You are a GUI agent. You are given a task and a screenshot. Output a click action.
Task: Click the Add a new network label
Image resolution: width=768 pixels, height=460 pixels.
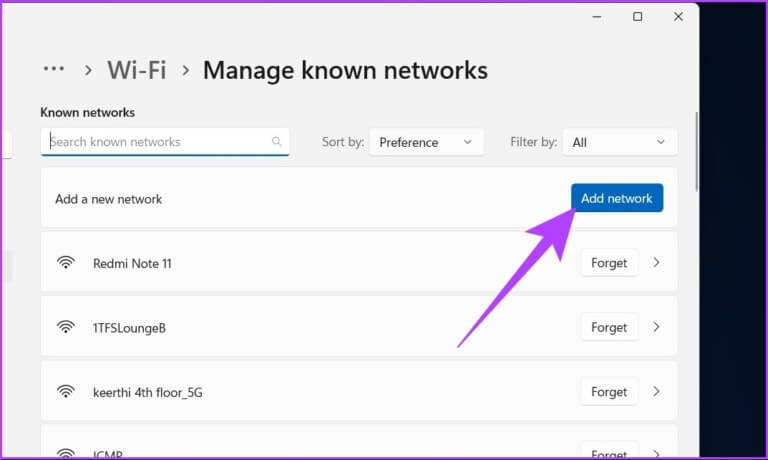pos(109,199)
